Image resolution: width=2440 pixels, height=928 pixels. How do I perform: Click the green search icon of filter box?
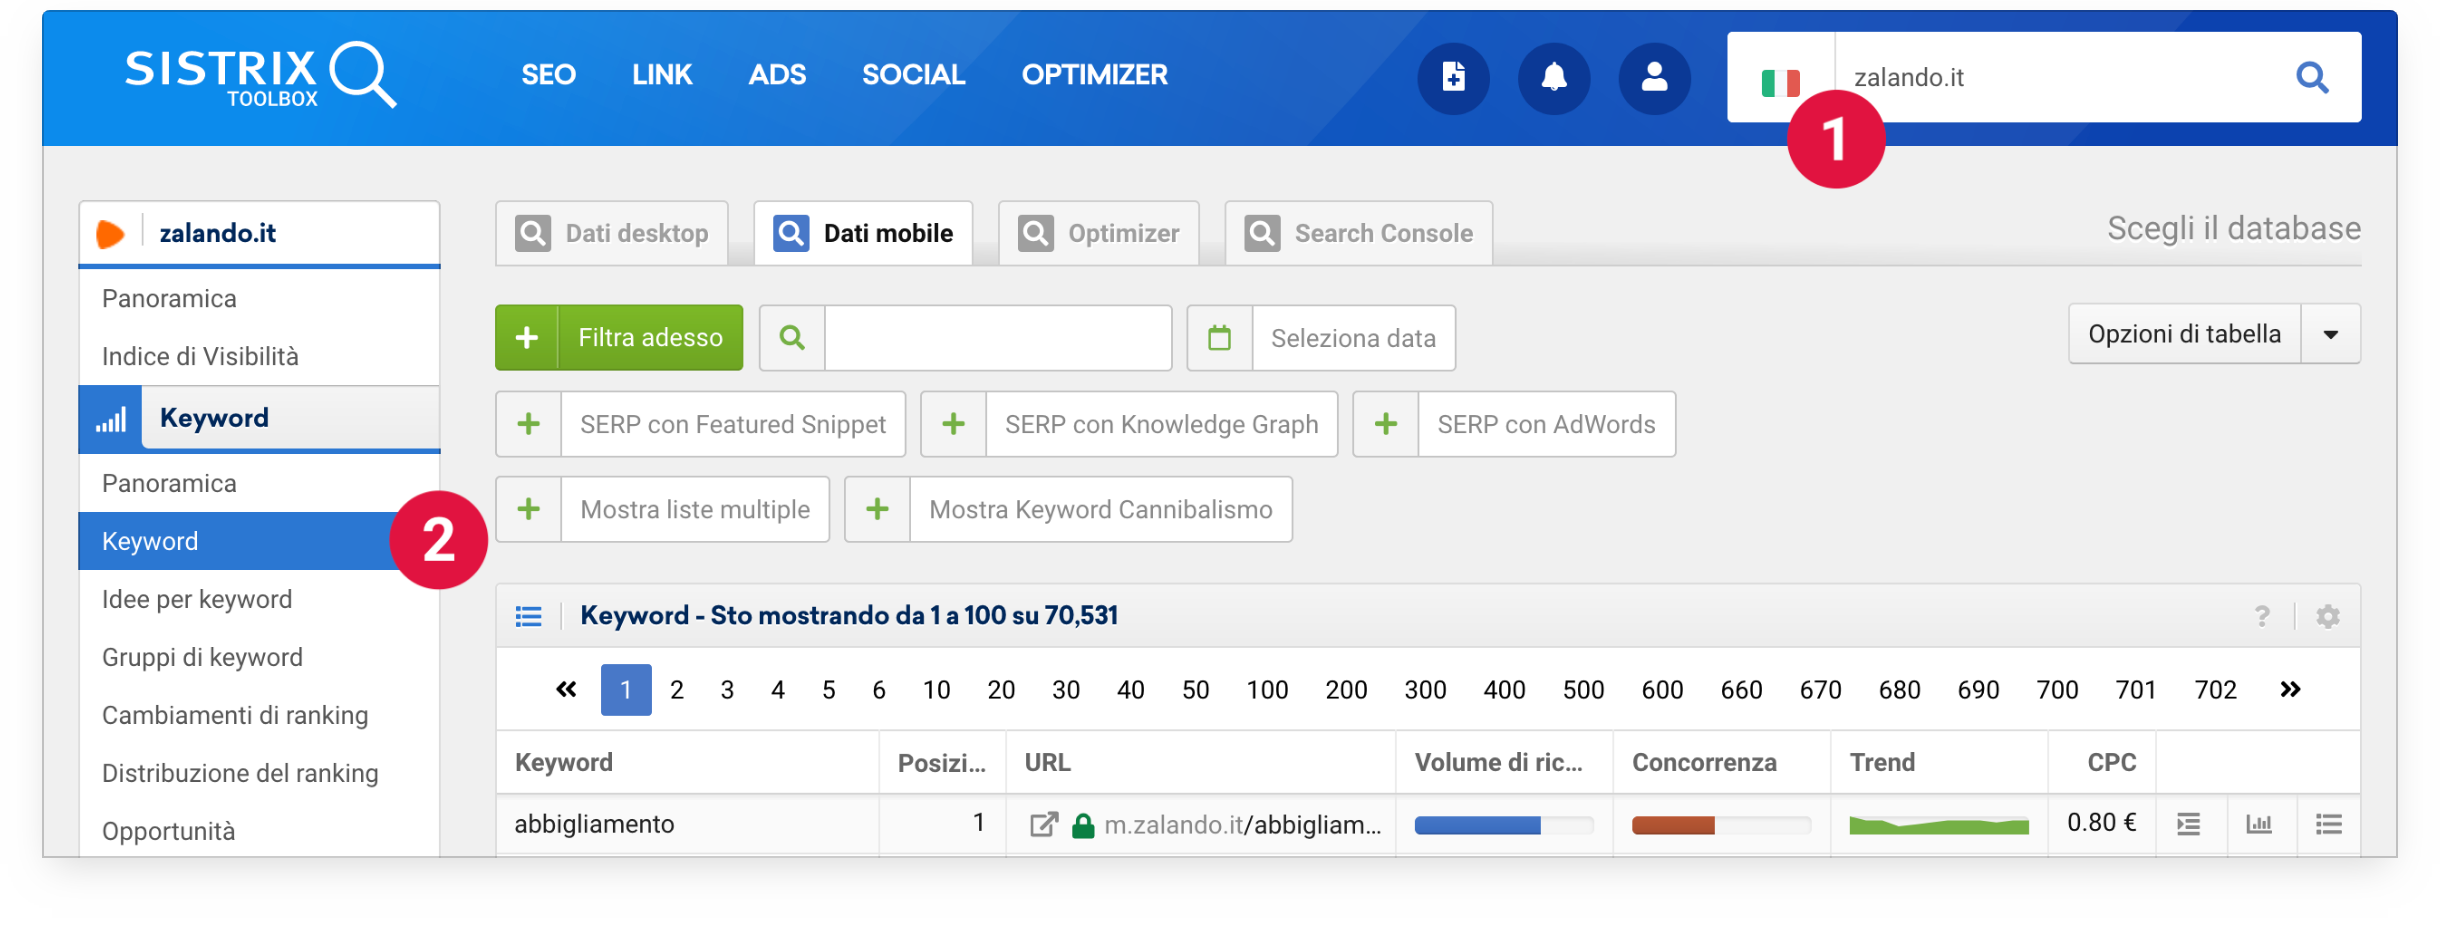tap(792, 338)
